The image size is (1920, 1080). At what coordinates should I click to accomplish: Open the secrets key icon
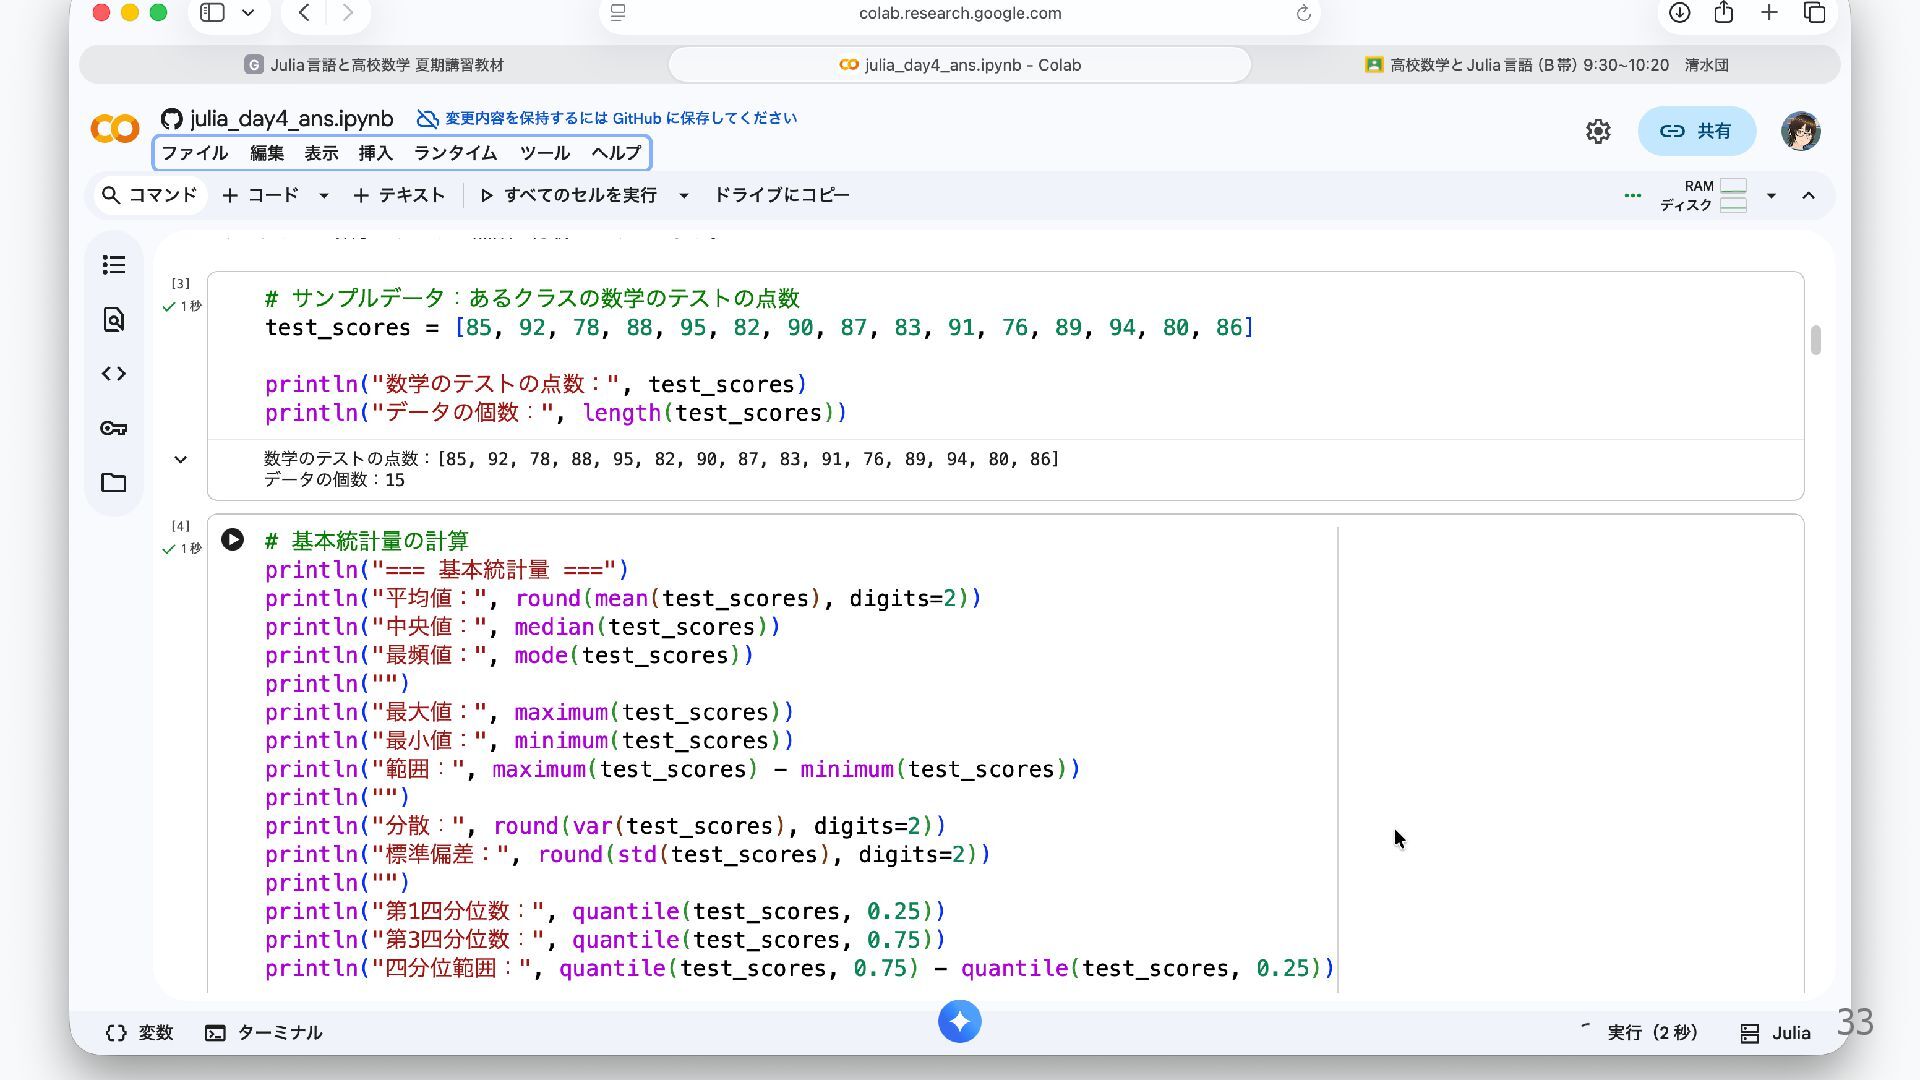pos(114,428)
